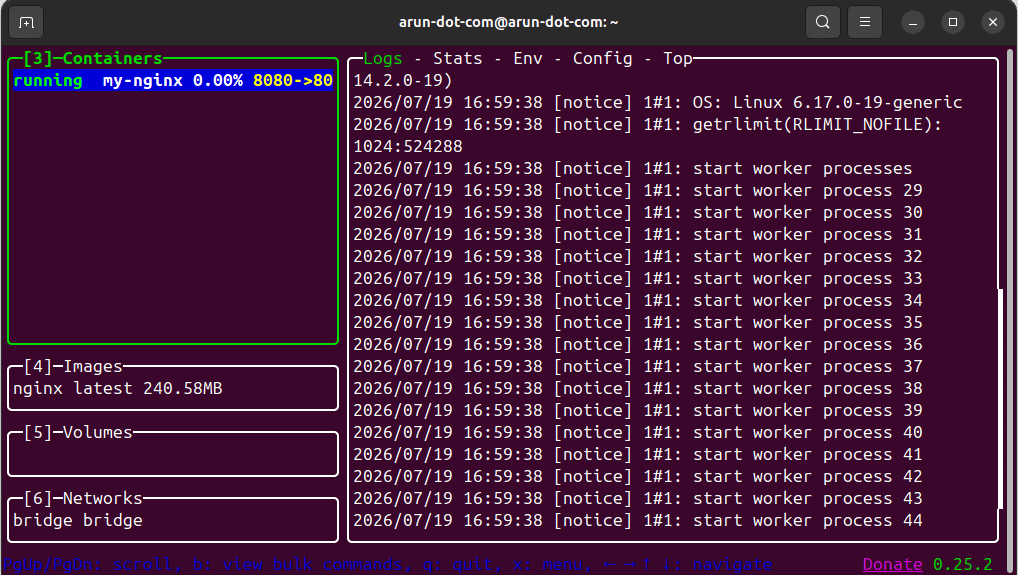This screenshot has width=1018, height=575.
Task: Click the 'x: menu' shortcut hint
Action: (552, 565)
